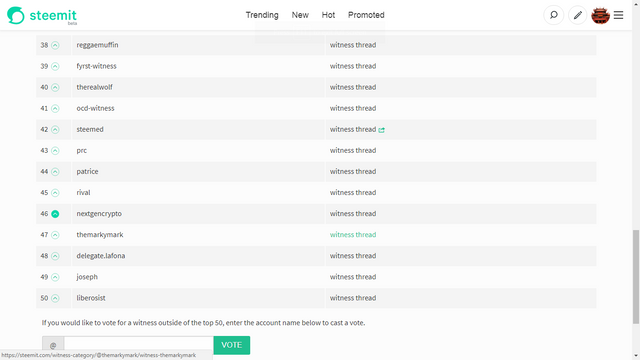640x360 pixels.
Task: Remove vote from witness nextgencrypto
Action: tap(55, 214)
